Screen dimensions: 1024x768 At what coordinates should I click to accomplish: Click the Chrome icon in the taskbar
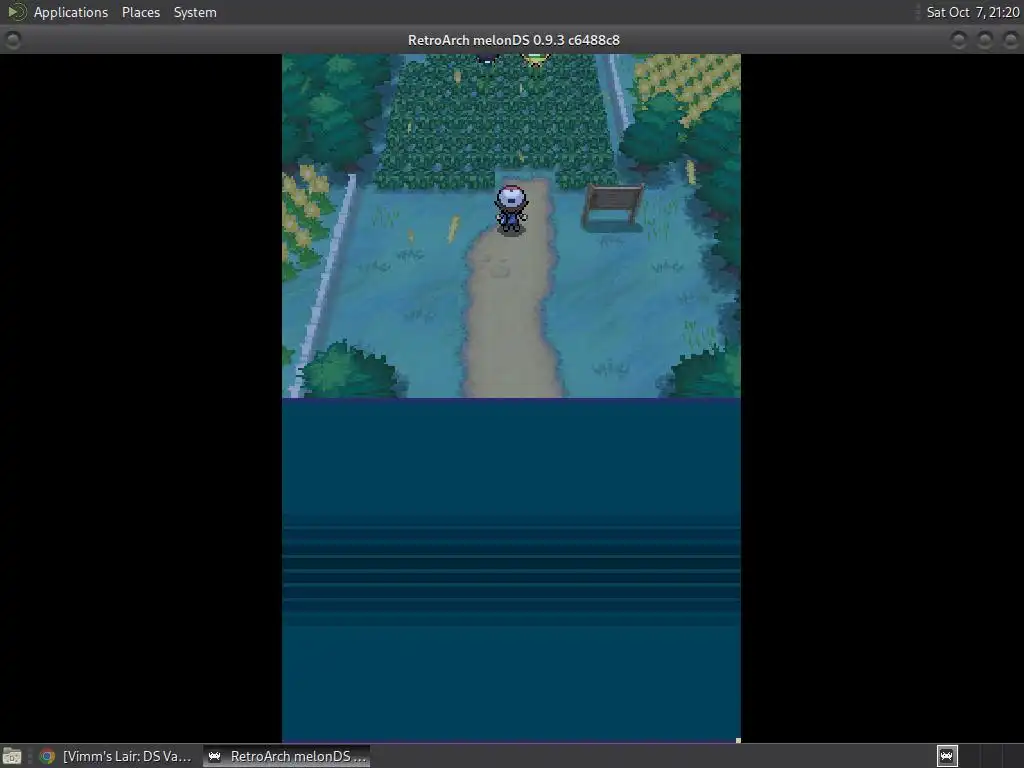click(x=47, y=756)
